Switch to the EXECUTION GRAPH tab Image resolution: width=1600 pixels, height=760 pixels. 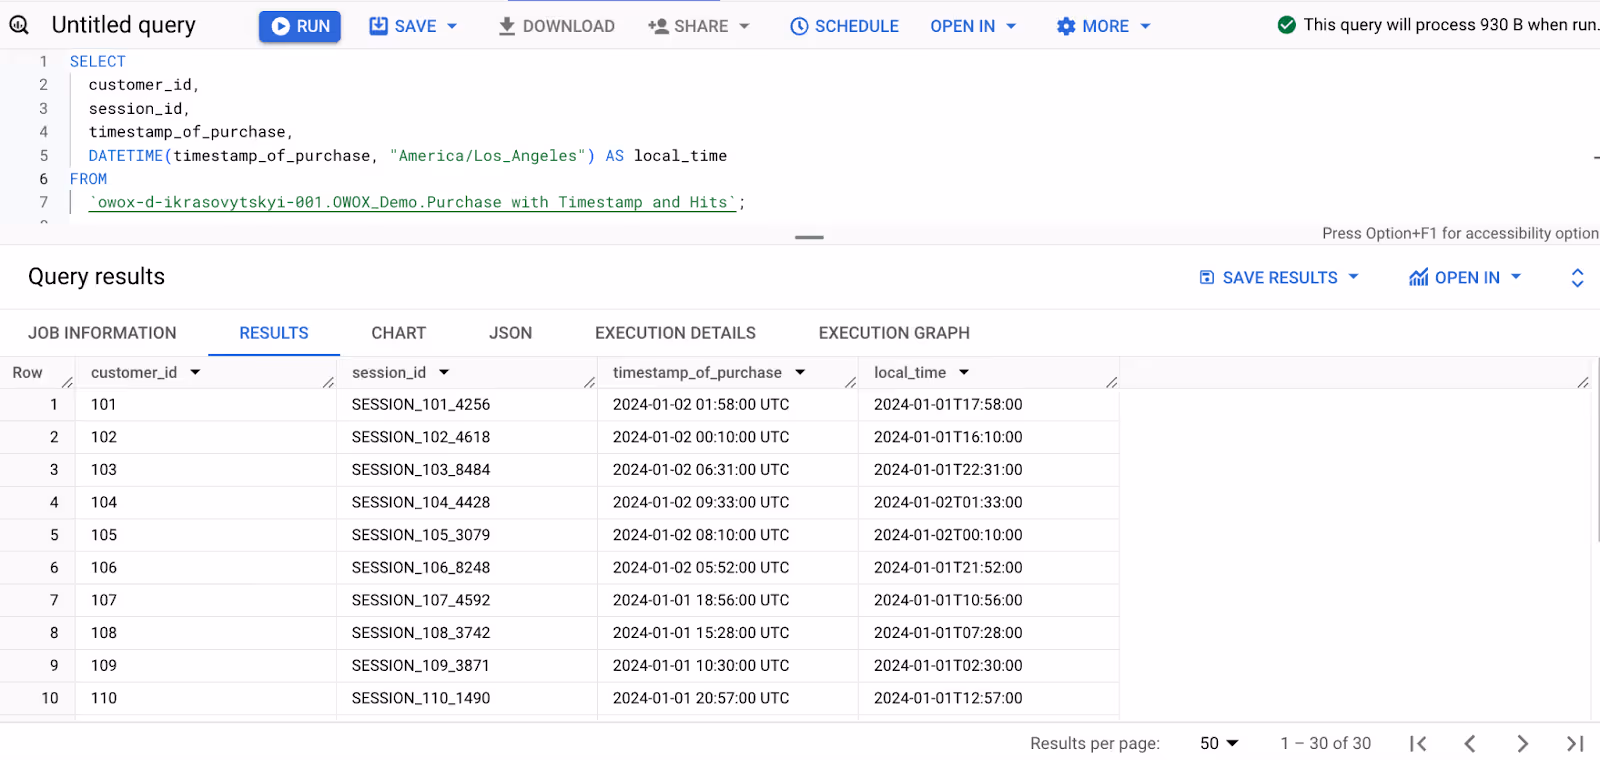tap(894, 333)
